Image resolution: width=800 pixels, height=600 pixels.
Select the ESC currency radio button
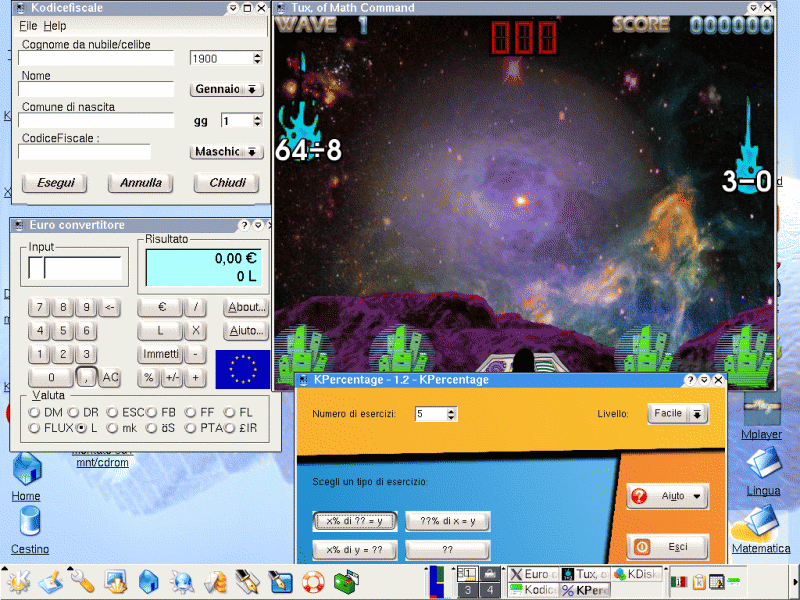click(x=112, y=412)
